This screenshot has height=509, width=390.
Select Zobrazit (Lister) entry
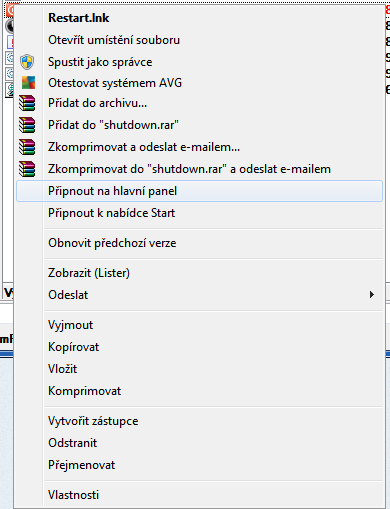200,273
